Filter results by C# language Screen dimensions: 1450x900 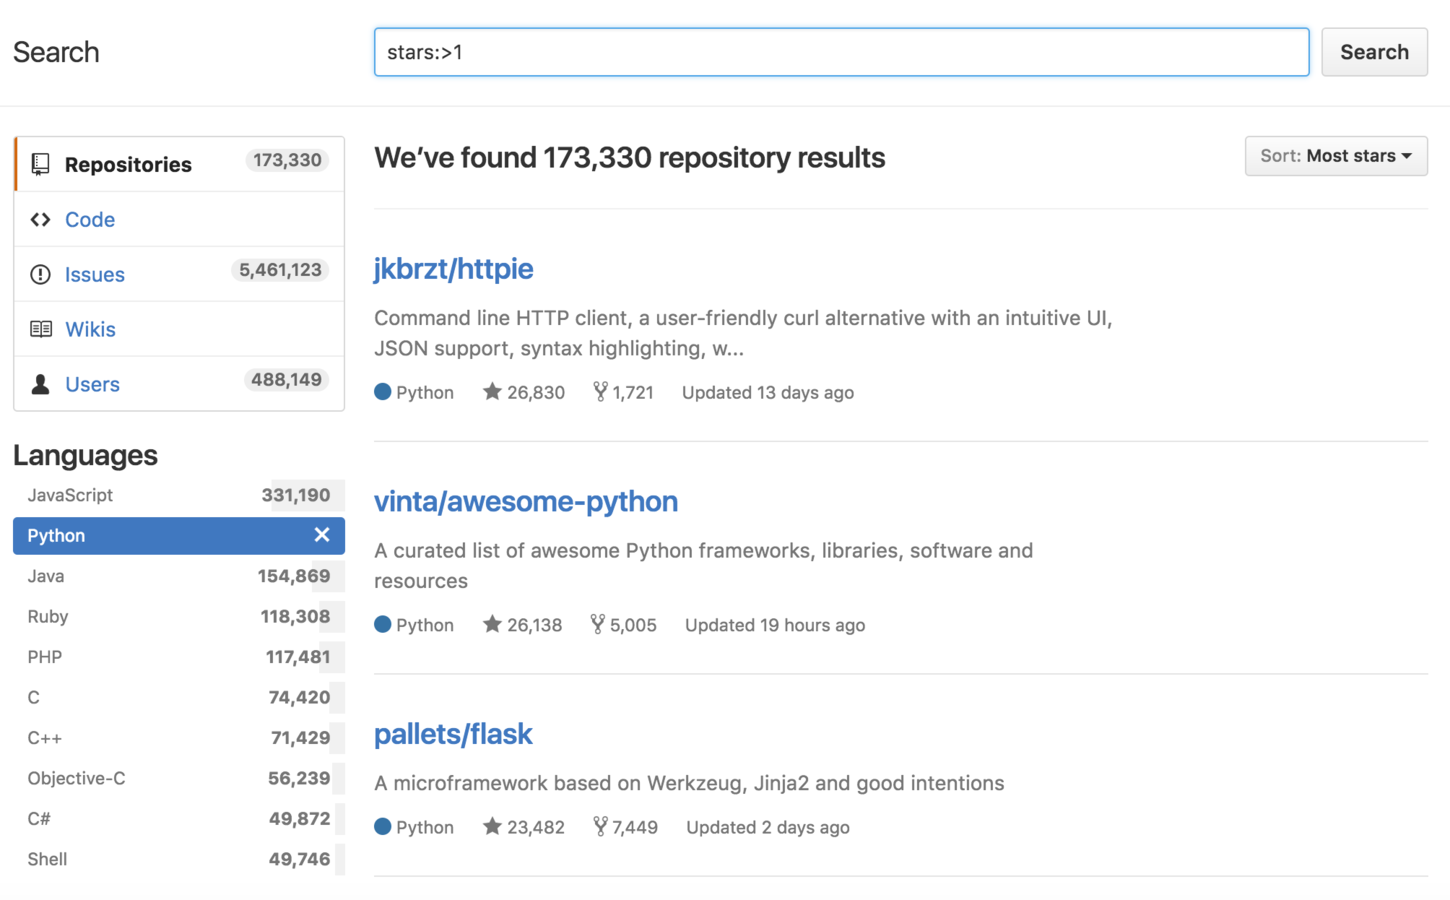tap(179, 819)
